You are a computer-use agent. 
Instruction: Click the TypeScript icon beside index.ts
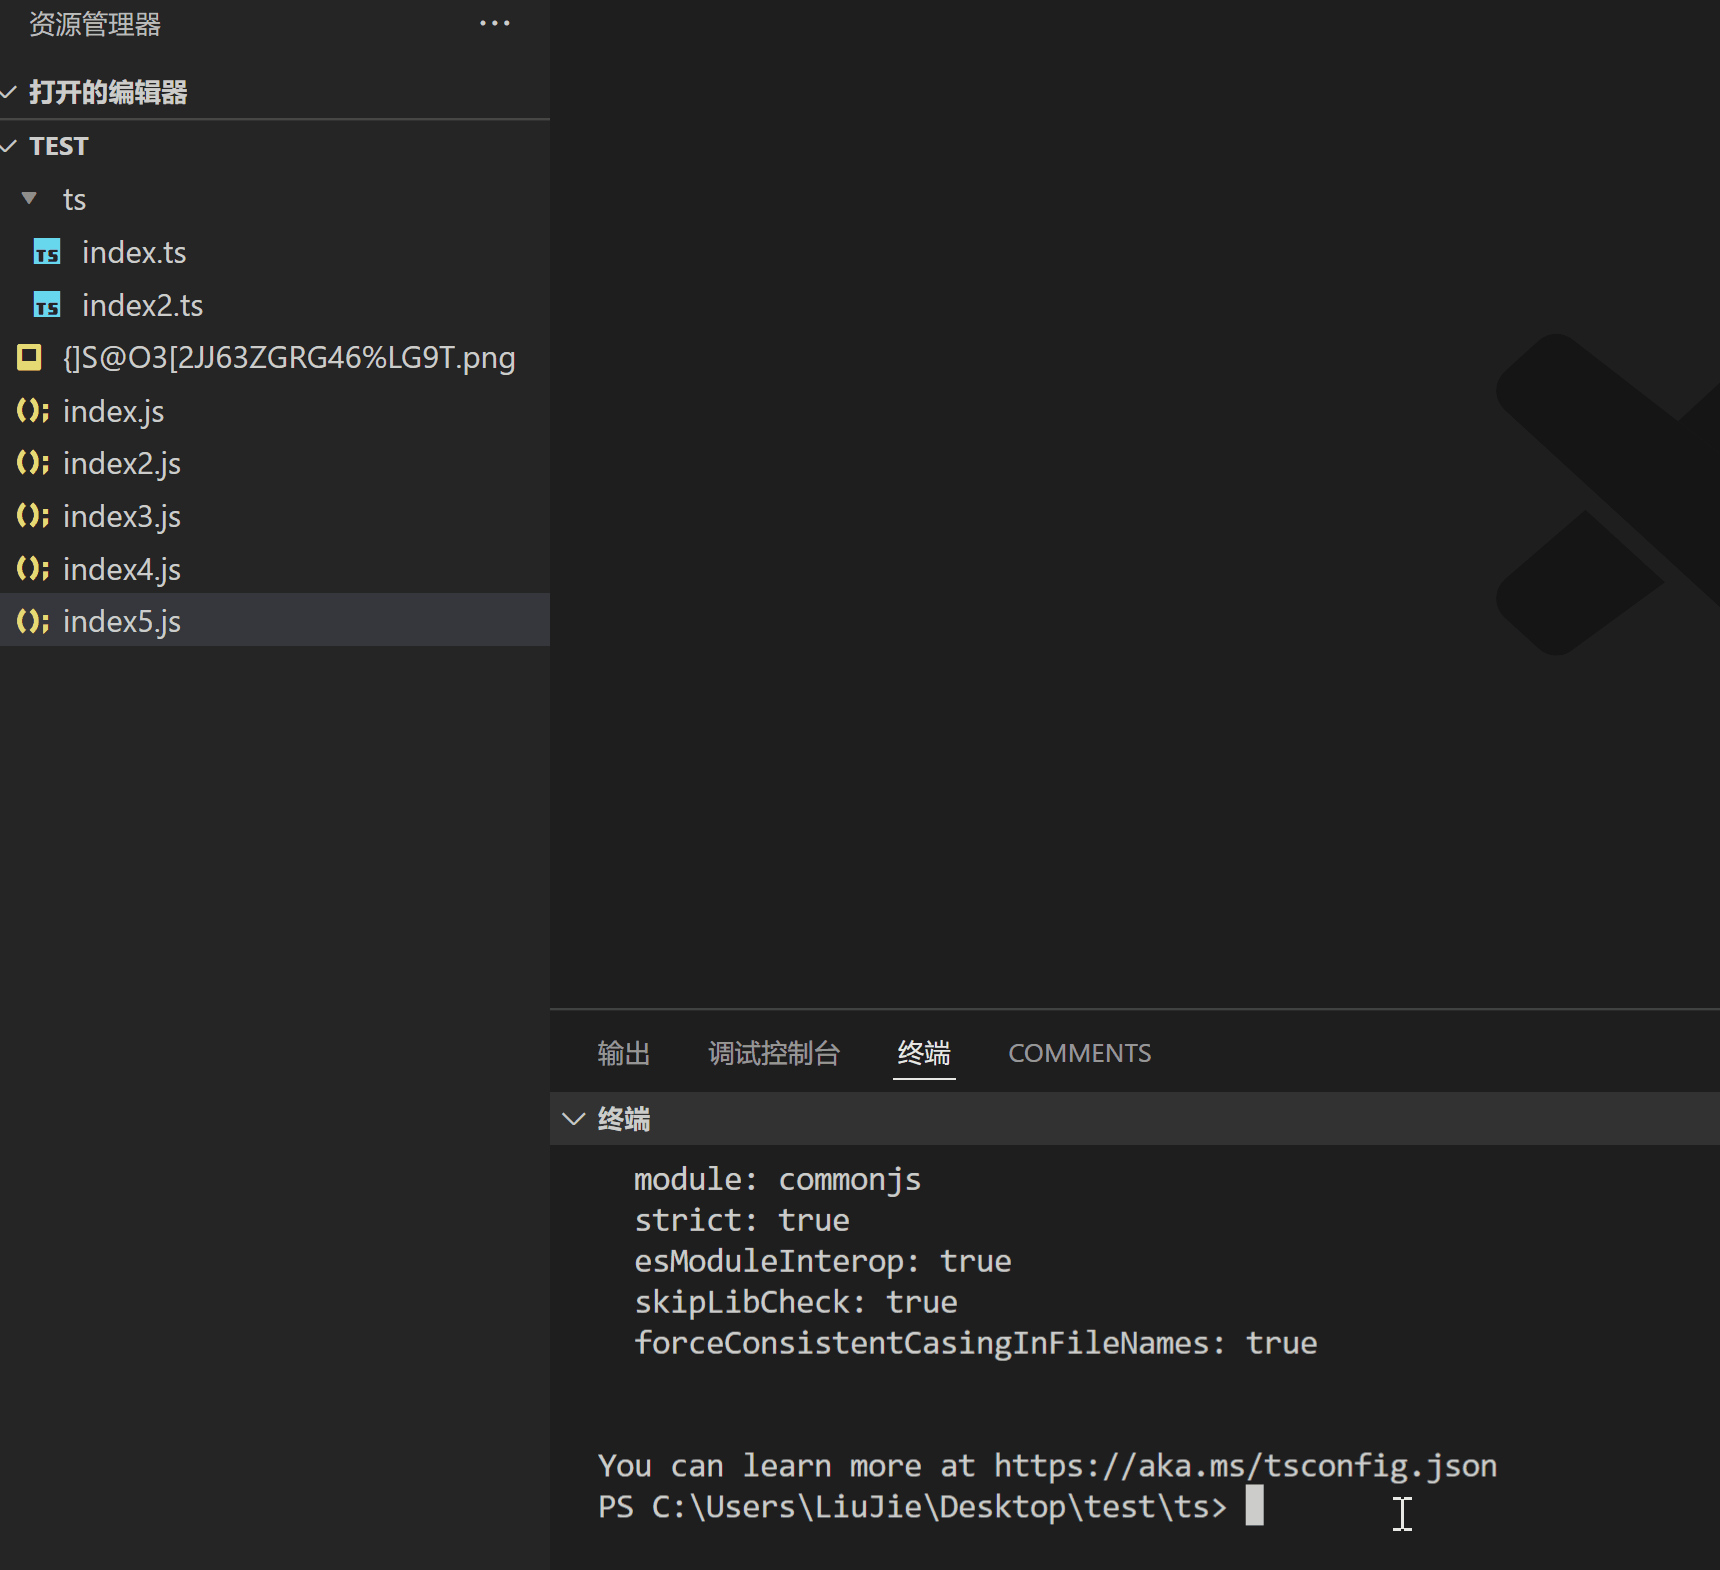(47, 251)
